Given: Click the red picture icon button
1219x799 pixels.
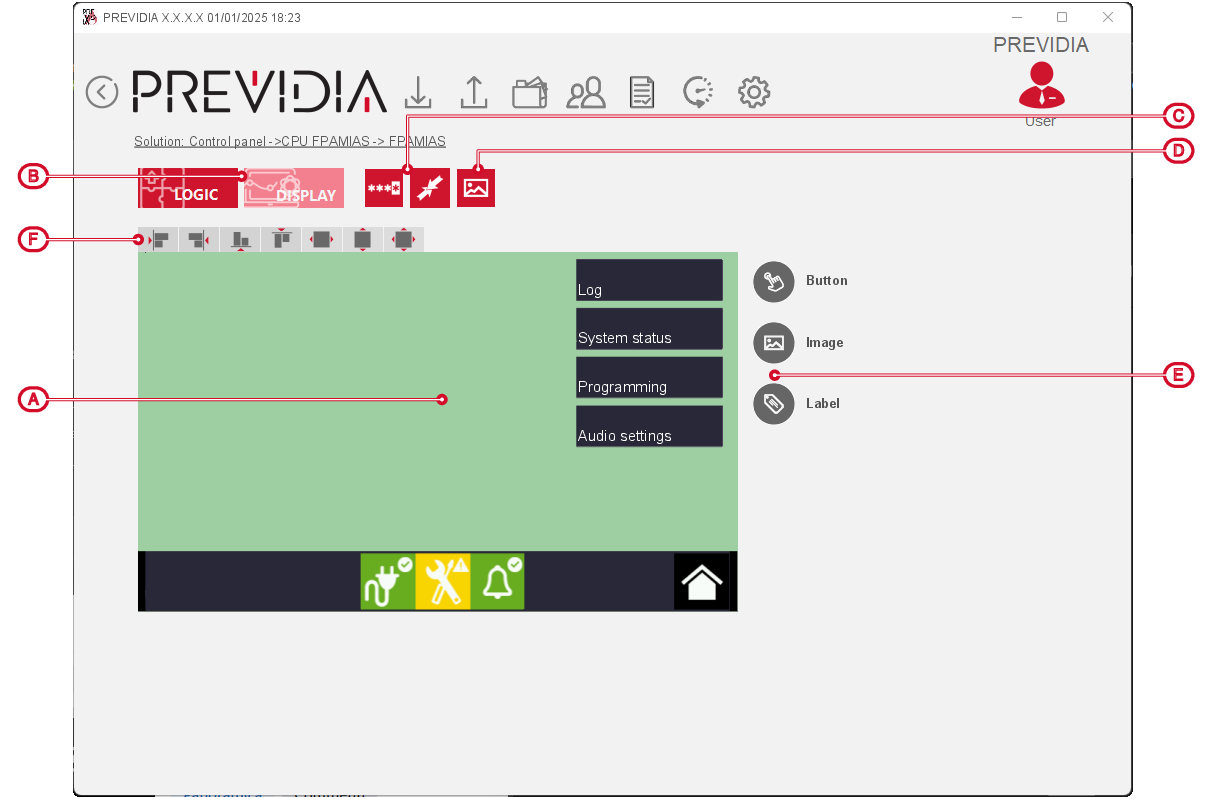Looking at the screenshot, I should [476, 188].
